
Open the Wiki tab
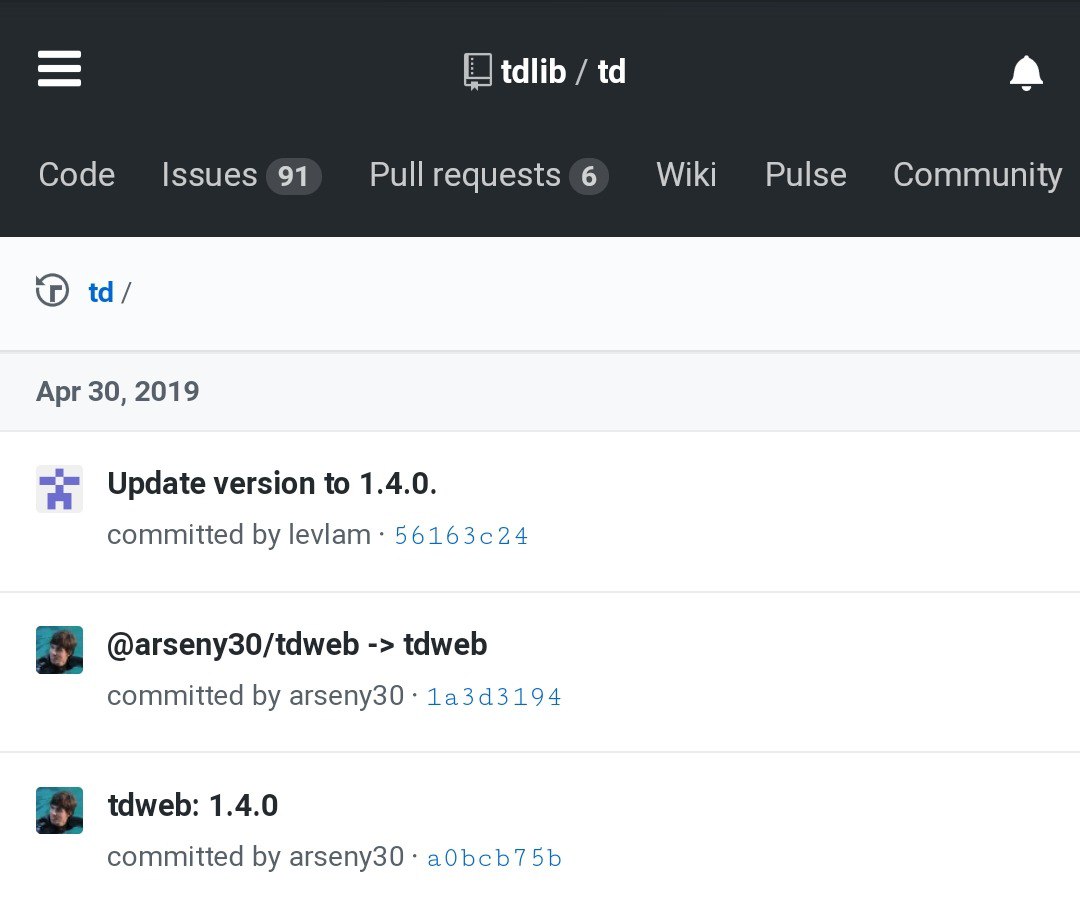click(x=686, y=175)
